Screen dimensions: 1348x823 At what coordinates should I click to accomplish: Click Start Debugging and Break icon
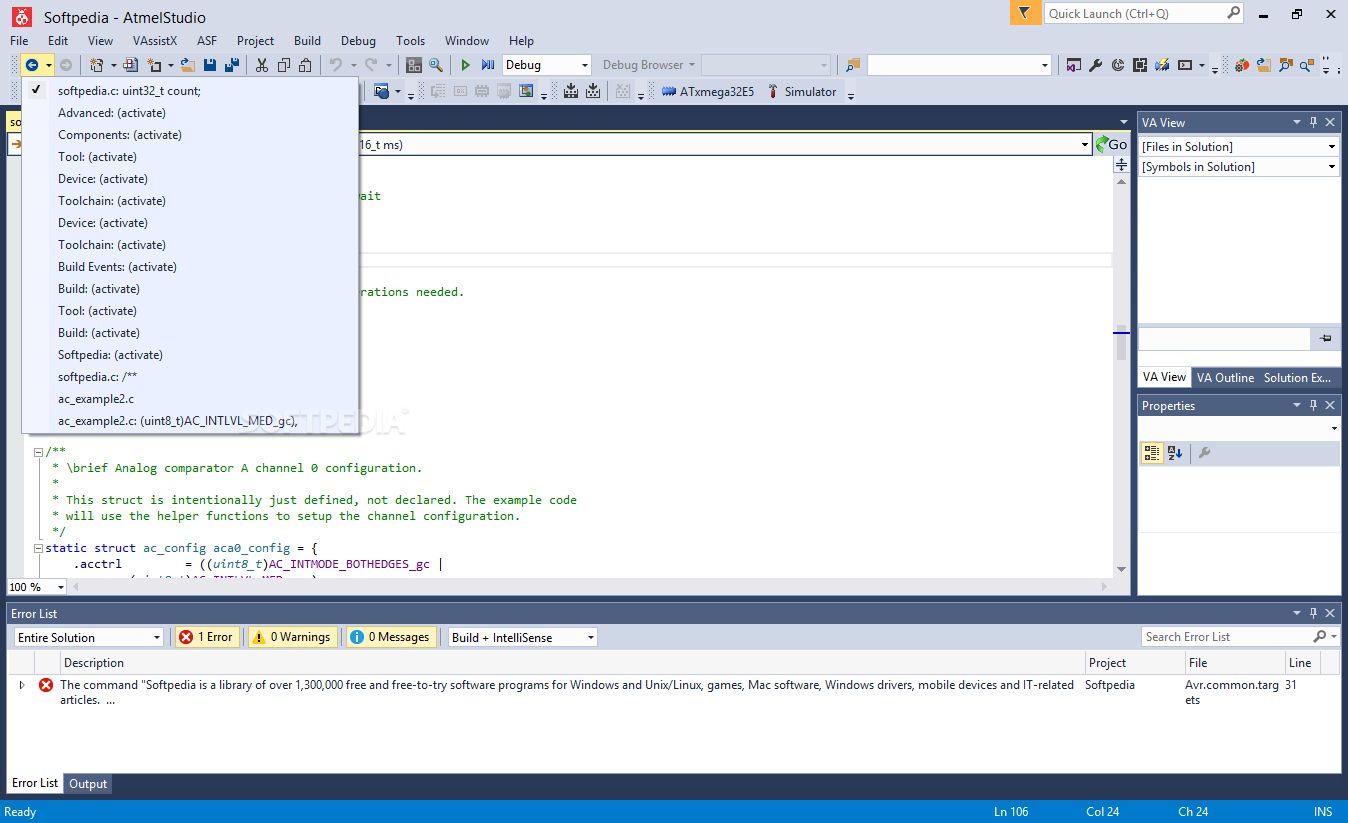[x=488, y=65]
